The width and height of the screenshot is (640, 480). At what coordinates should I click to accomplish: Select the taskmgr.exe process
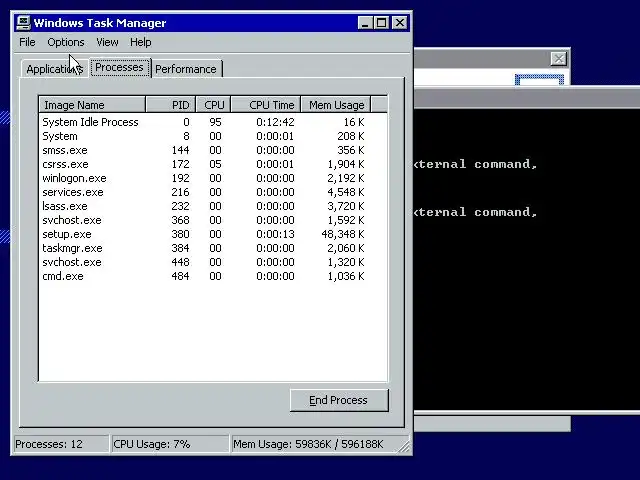pos(203,248)
